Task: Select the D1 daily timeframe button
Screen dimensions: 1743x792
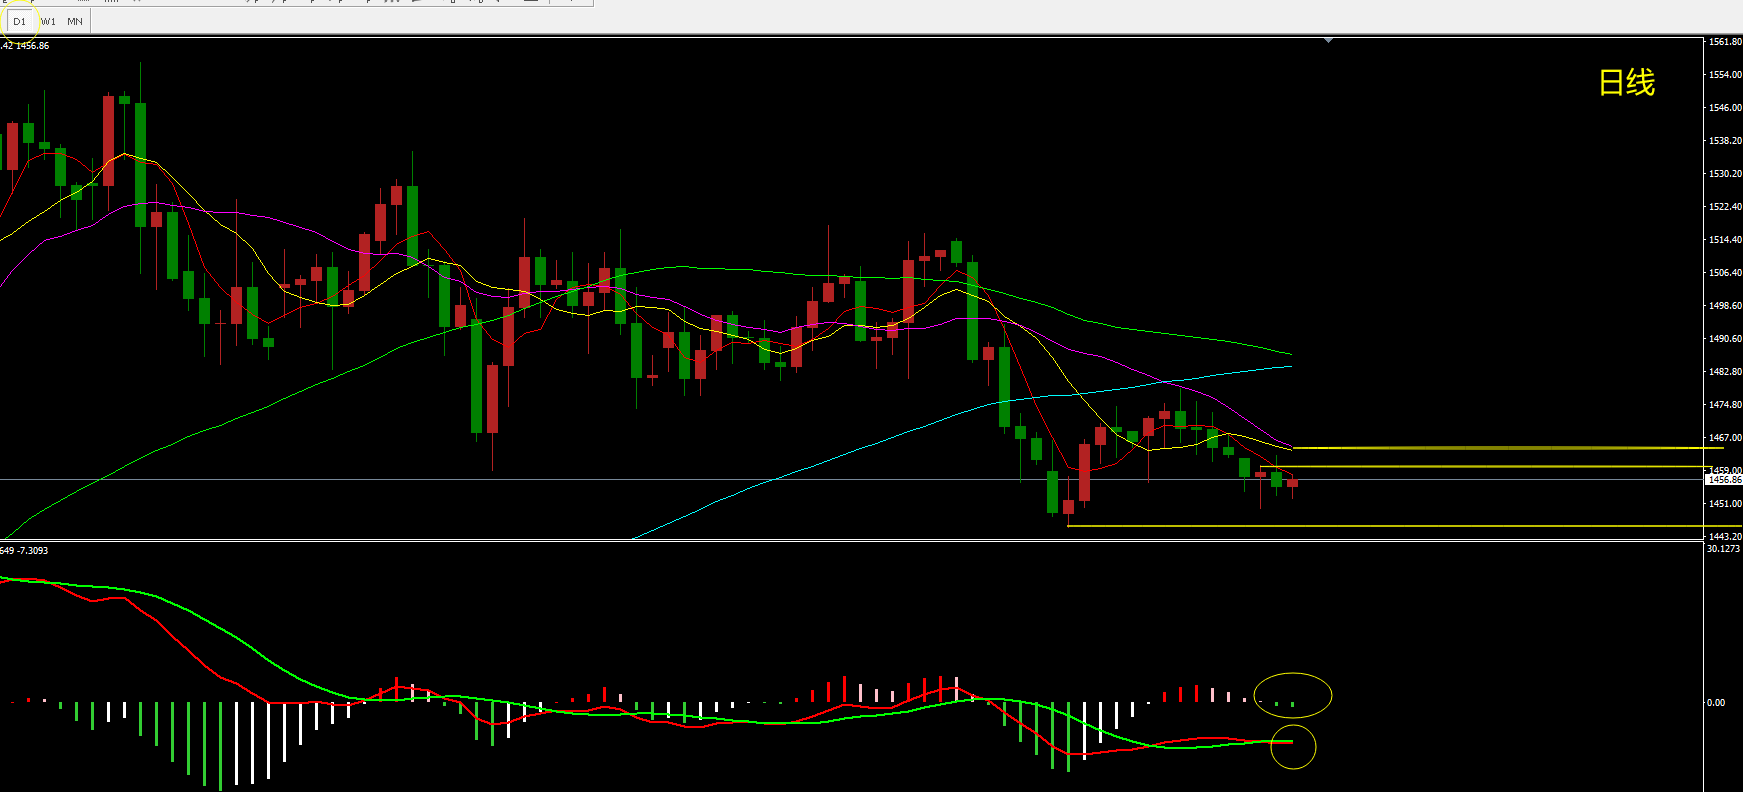Action: point(20,21)
